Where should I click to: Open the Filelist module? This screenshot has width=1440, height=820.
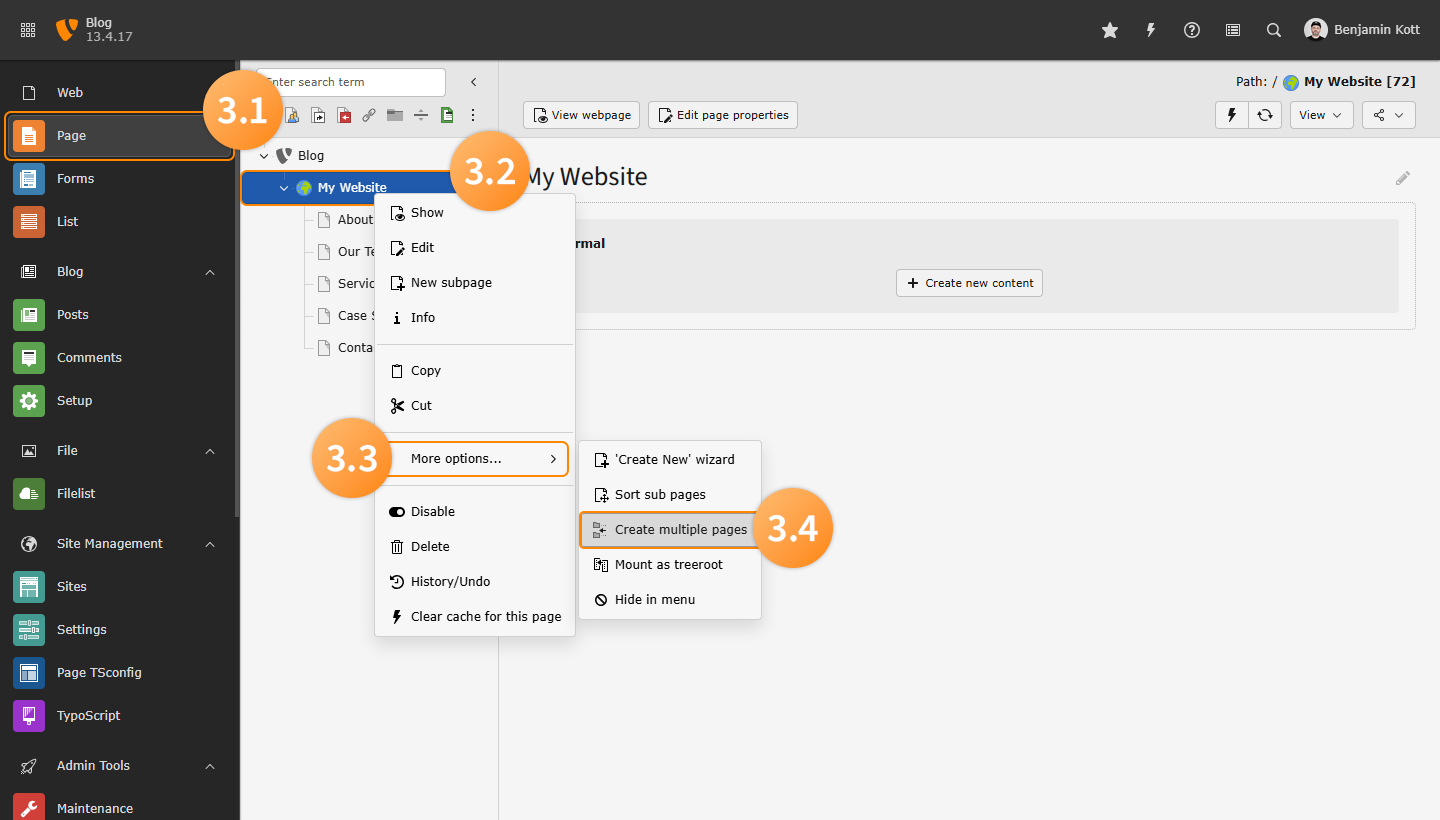76,493
